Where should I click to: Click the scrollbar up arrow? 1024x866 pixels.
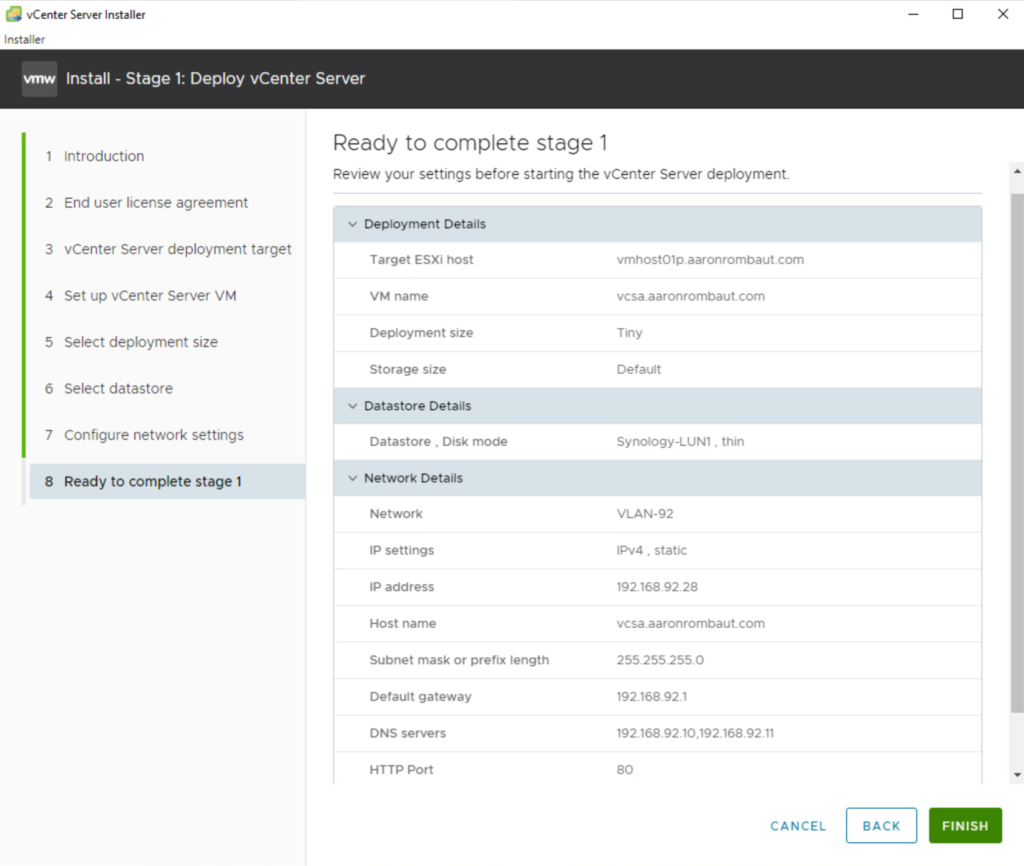click(1017, 172)
